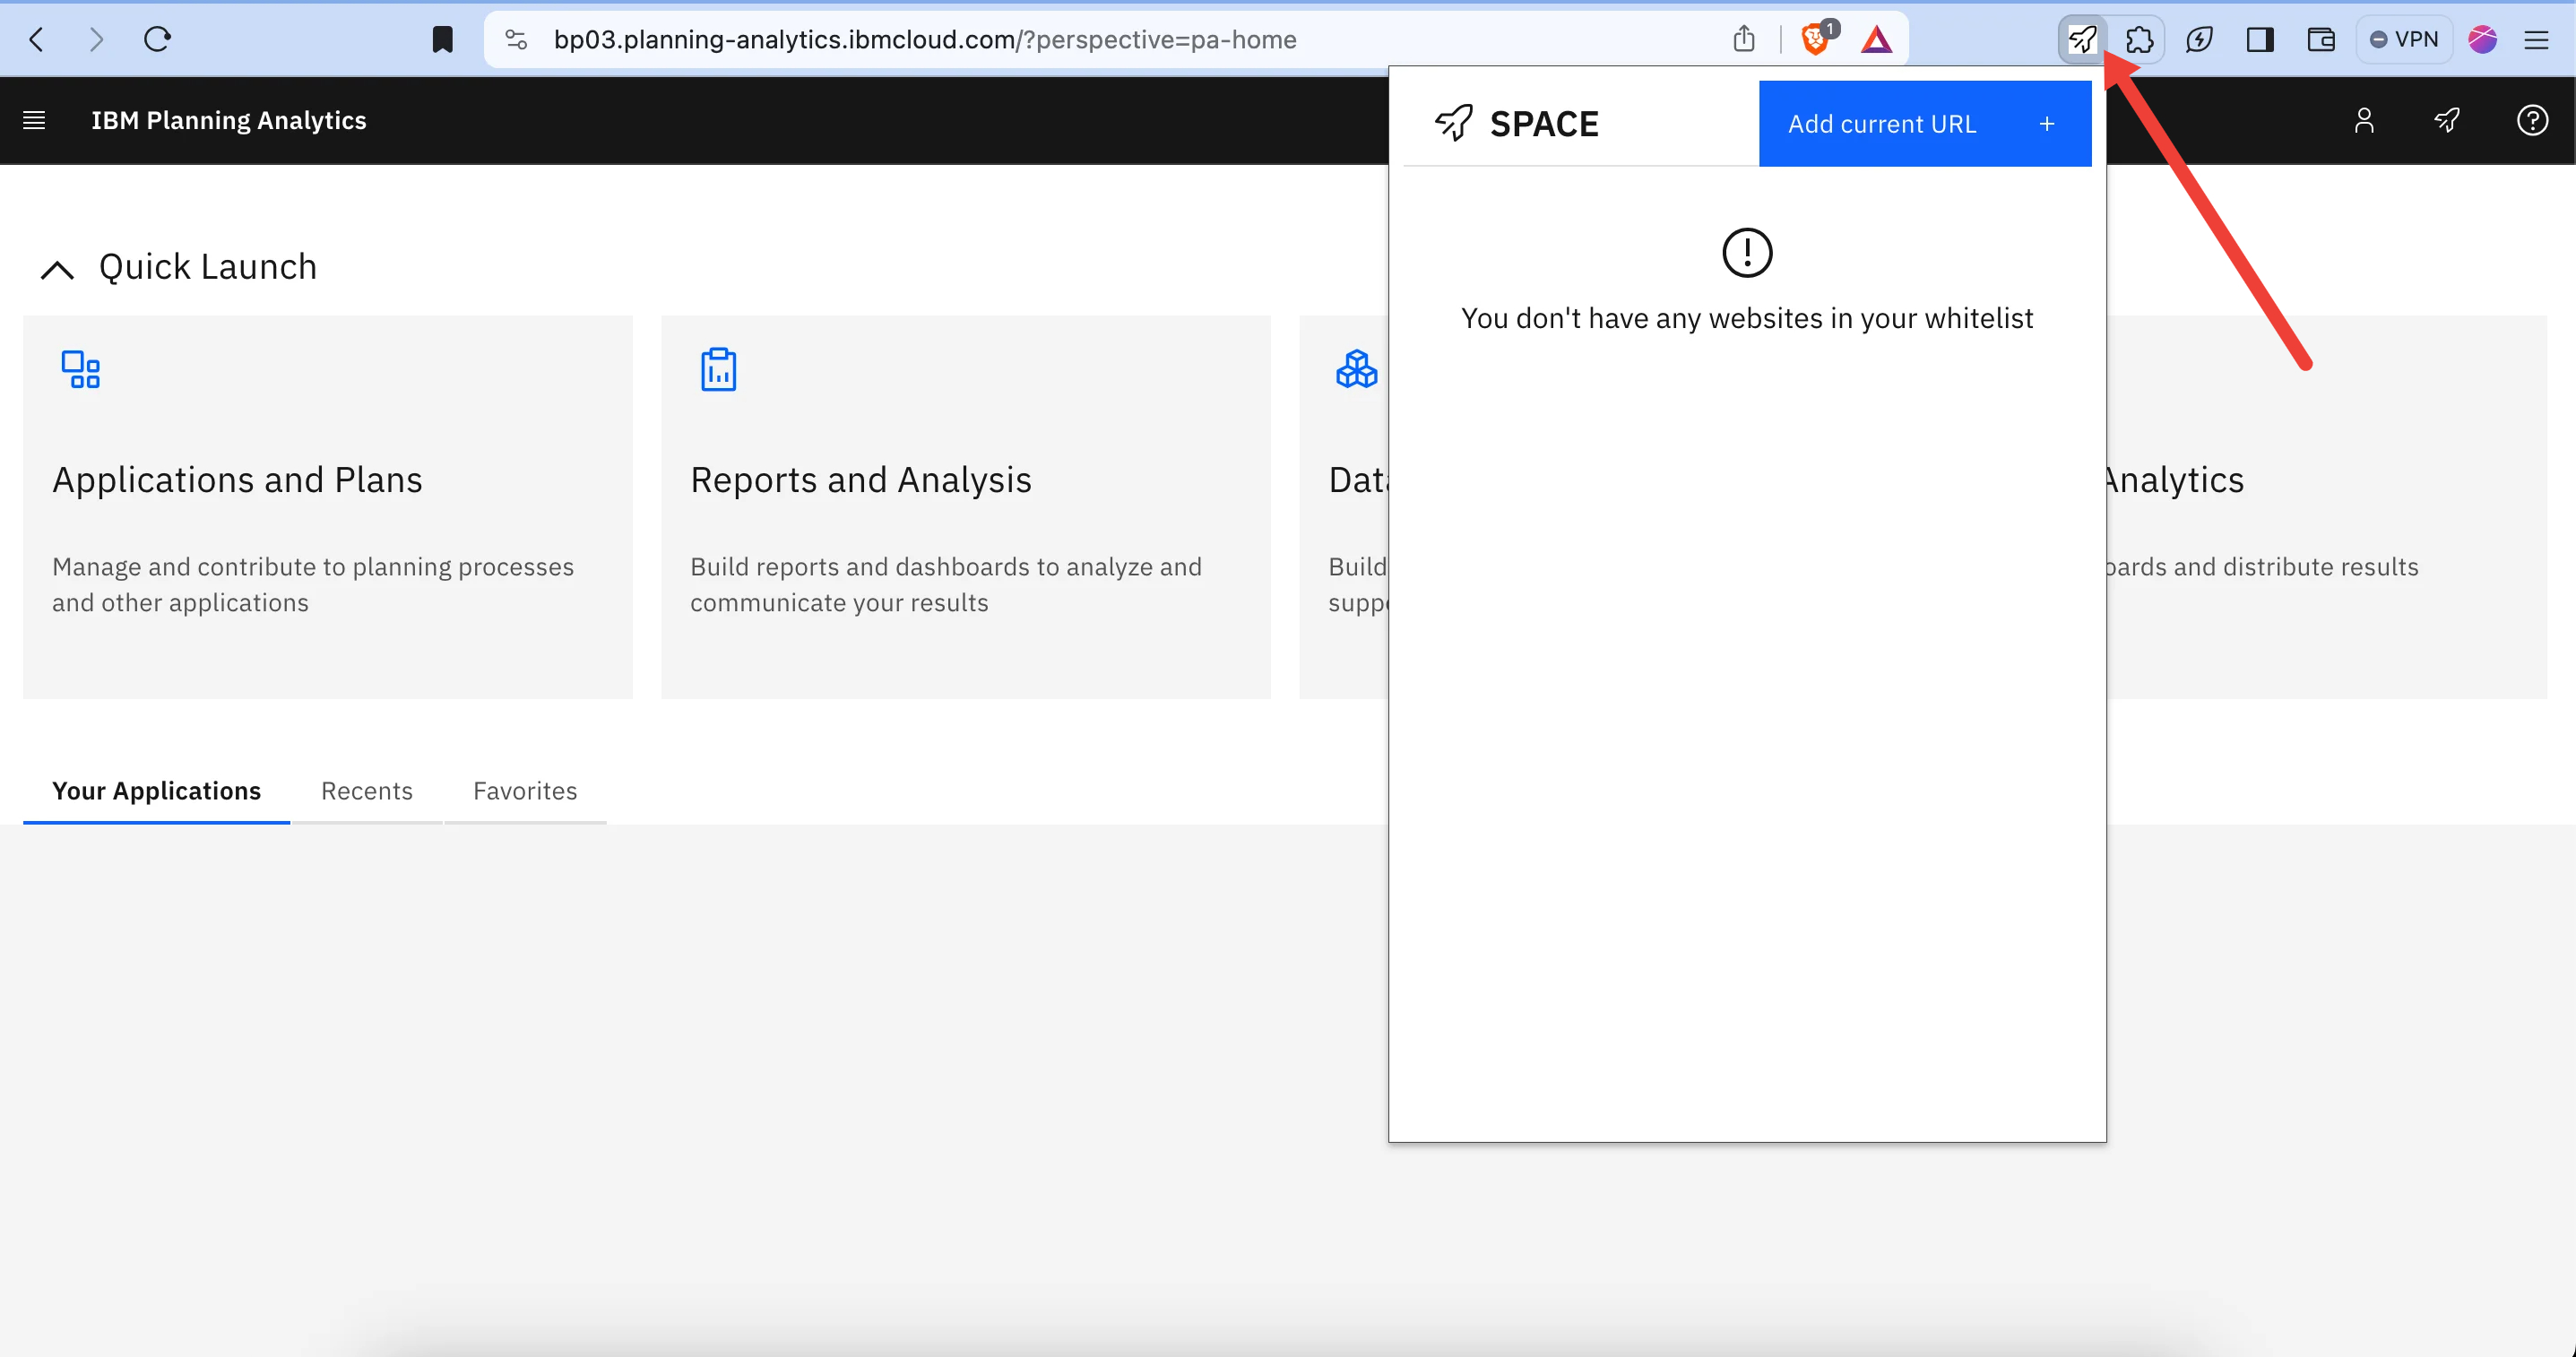Viewport: 2576px width, 1357px height.
Task: Click the SPACE rocket launch icon
Action: [x=2082, y=38]
